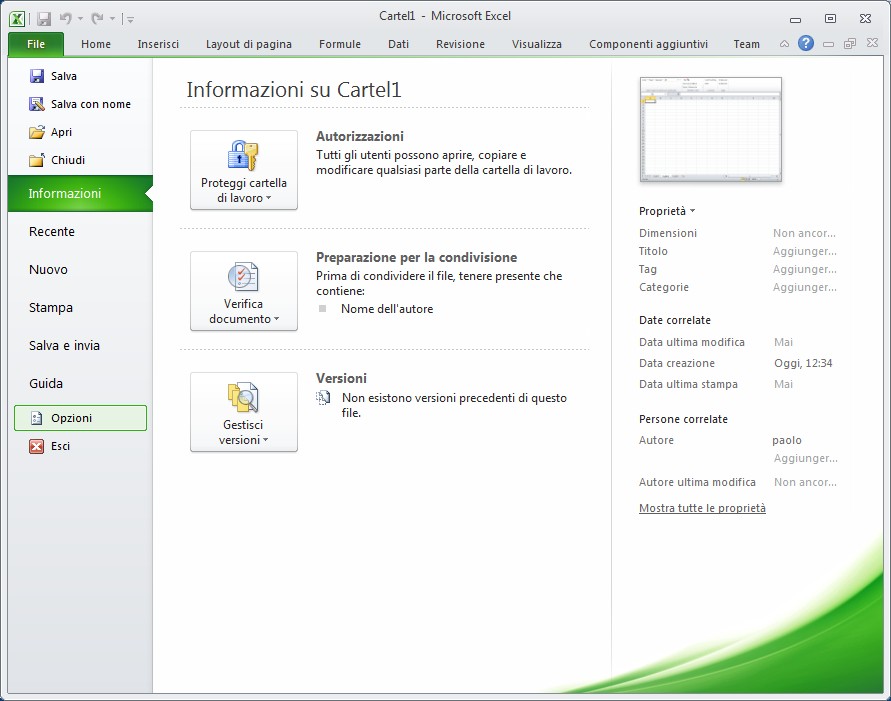The width and height of the screenshot is (891, 701).
Task: Open the Verifica documento dropdown button
Action: pyautogui.click(x=244, y=291)
